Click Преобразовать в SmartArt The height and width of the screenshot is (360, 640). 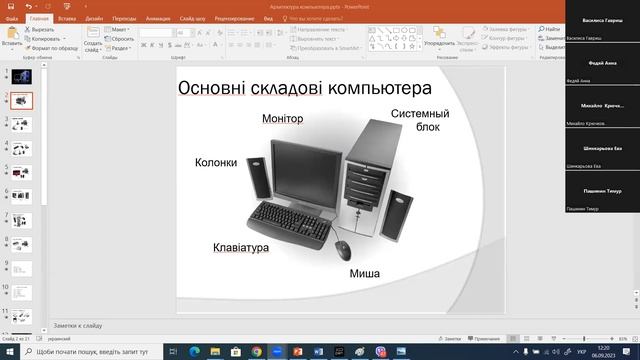click(x=326, y=48)
